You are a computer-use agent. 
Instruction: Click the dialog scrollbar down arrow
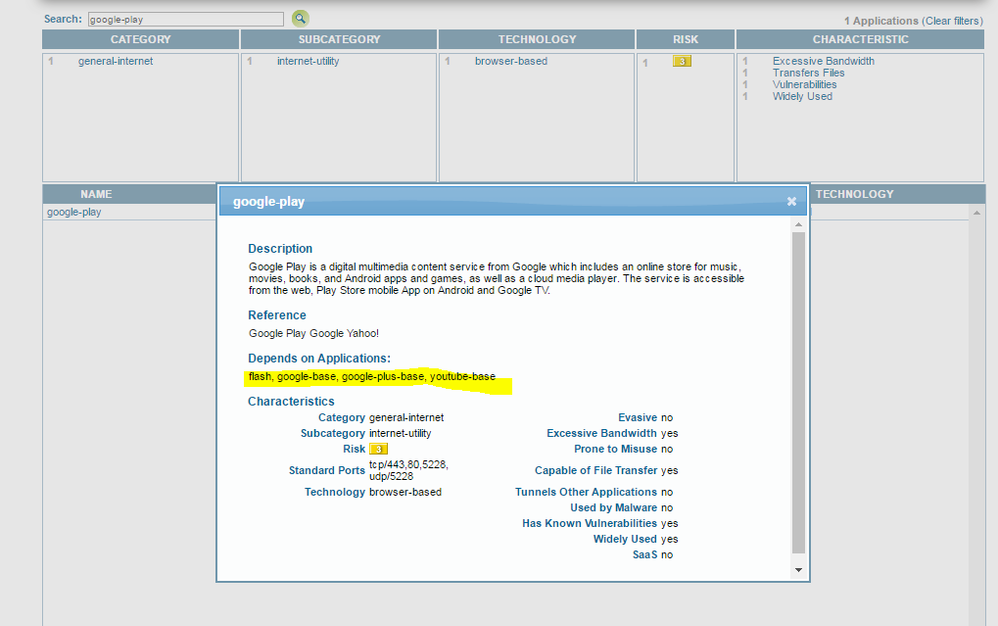[x=799, y=570]
